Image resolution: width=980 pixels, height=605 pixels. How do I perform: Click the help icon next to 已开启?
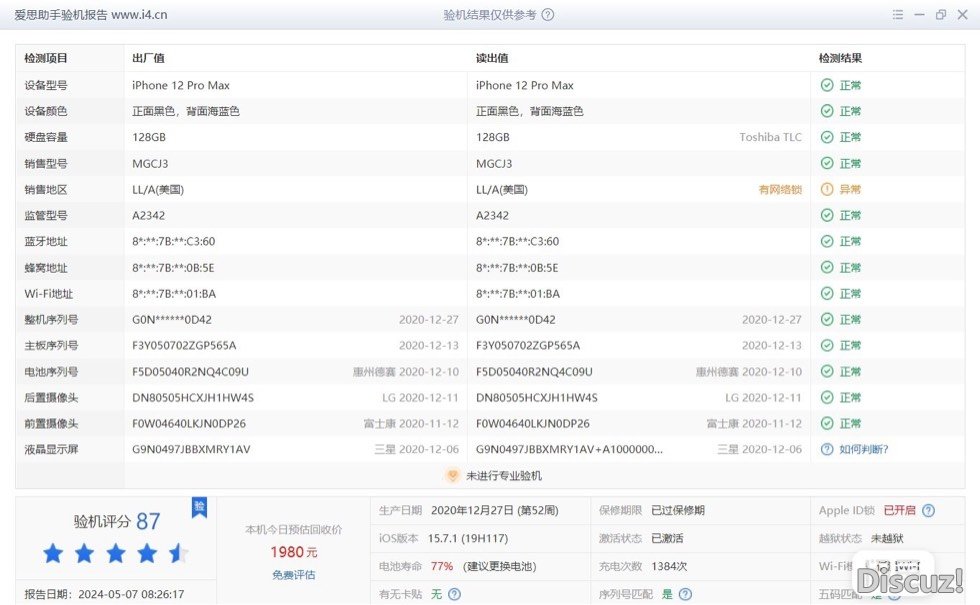pyautogui.click(x=929, y=511)
